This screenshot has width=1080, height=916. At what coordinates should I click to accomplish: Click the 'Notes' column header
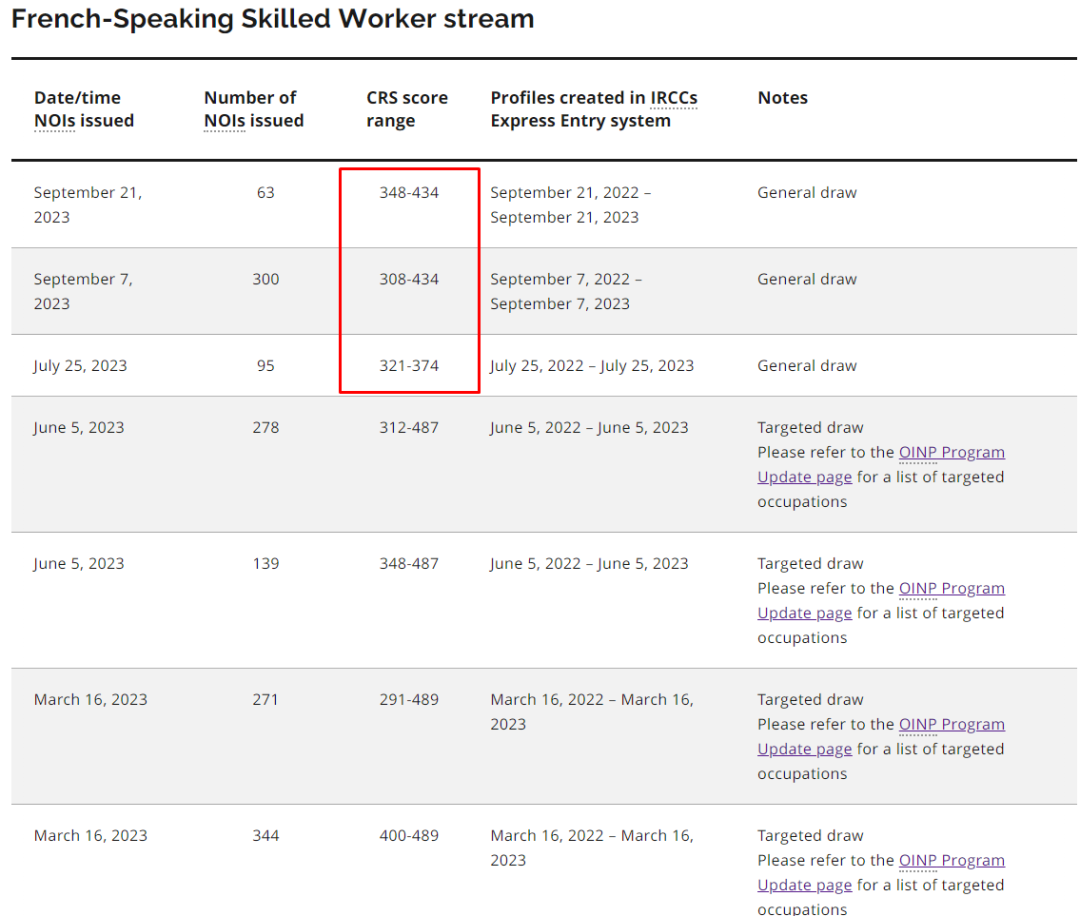782,98
